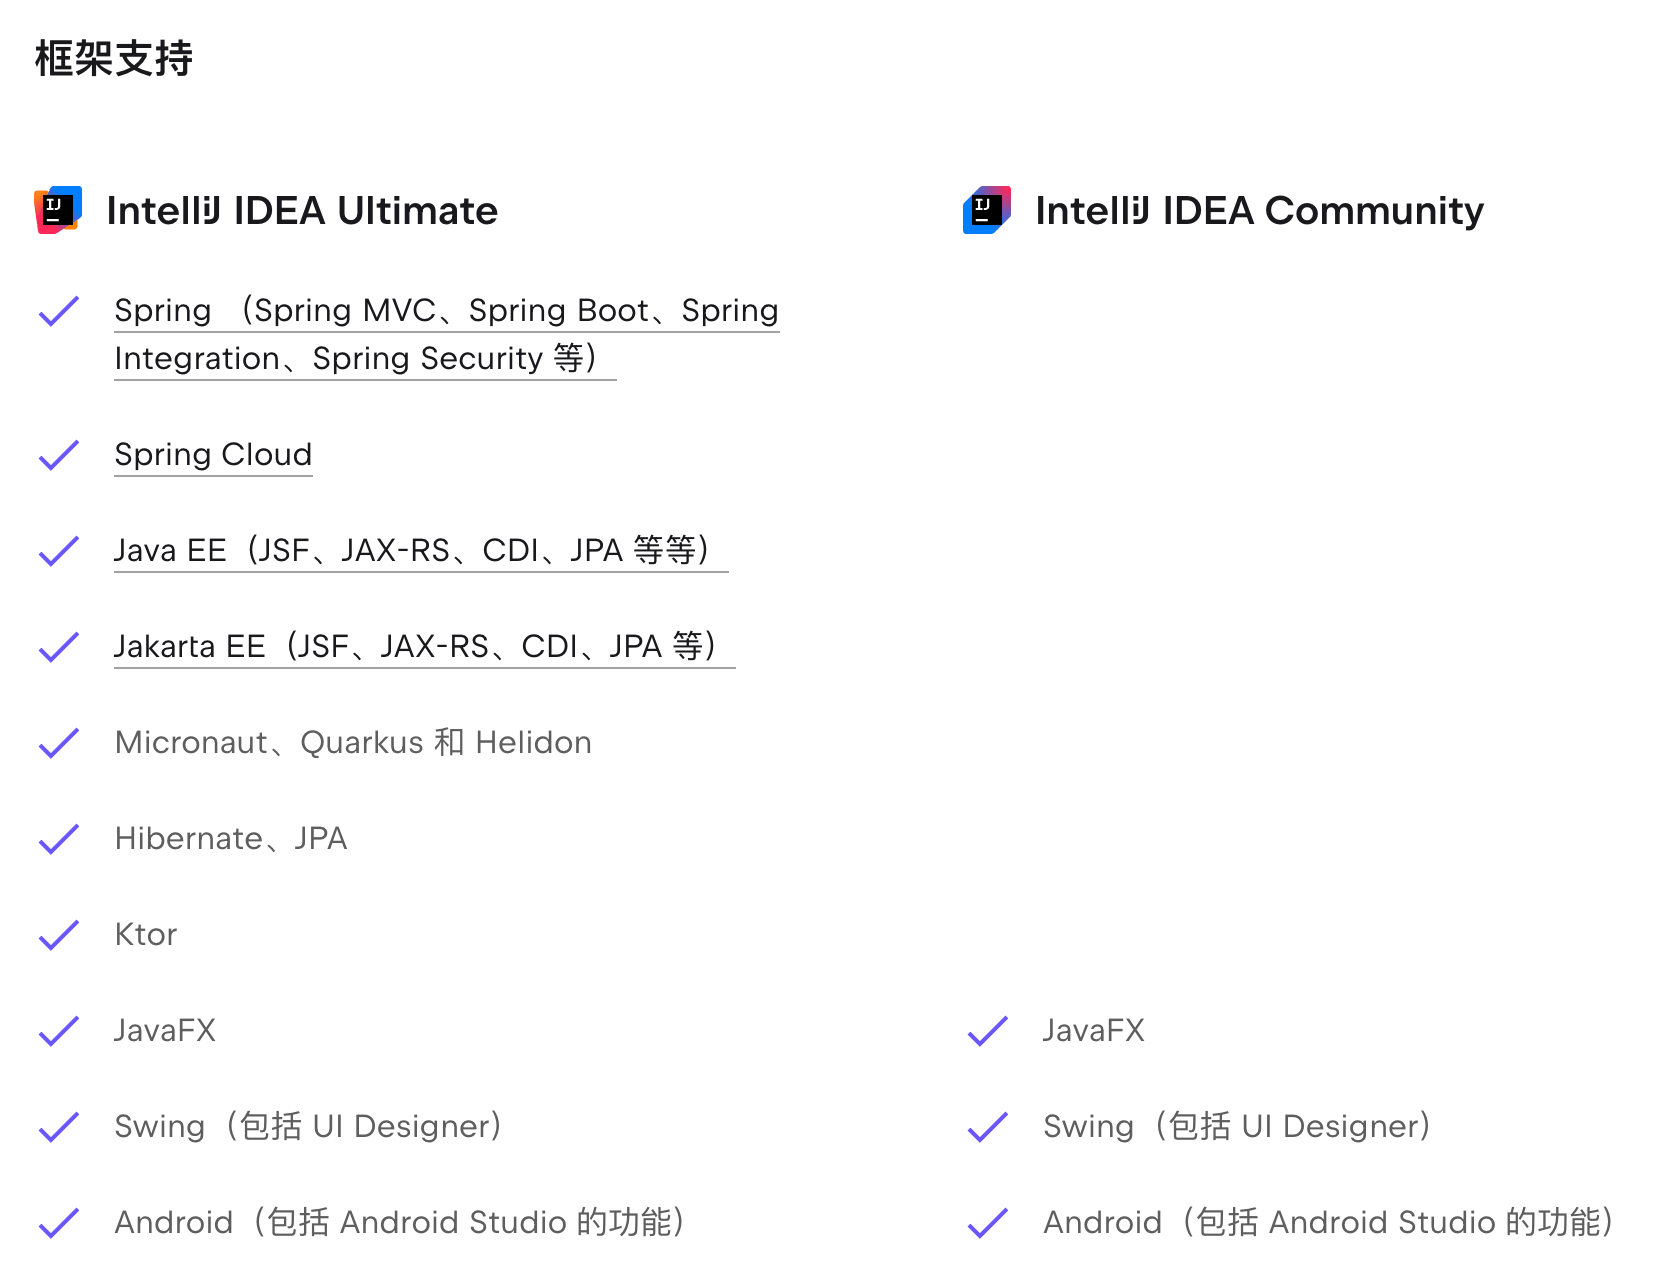Click the "IntelliJ IDEA Ultimate" column heading

pos(302,211)
